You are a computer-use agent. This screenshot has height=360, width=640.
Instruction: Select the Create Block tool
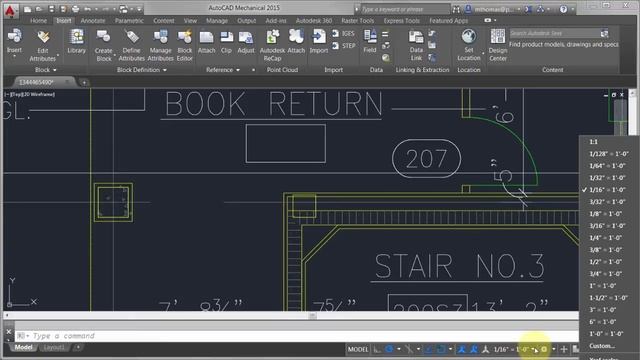tap(103, 46)
